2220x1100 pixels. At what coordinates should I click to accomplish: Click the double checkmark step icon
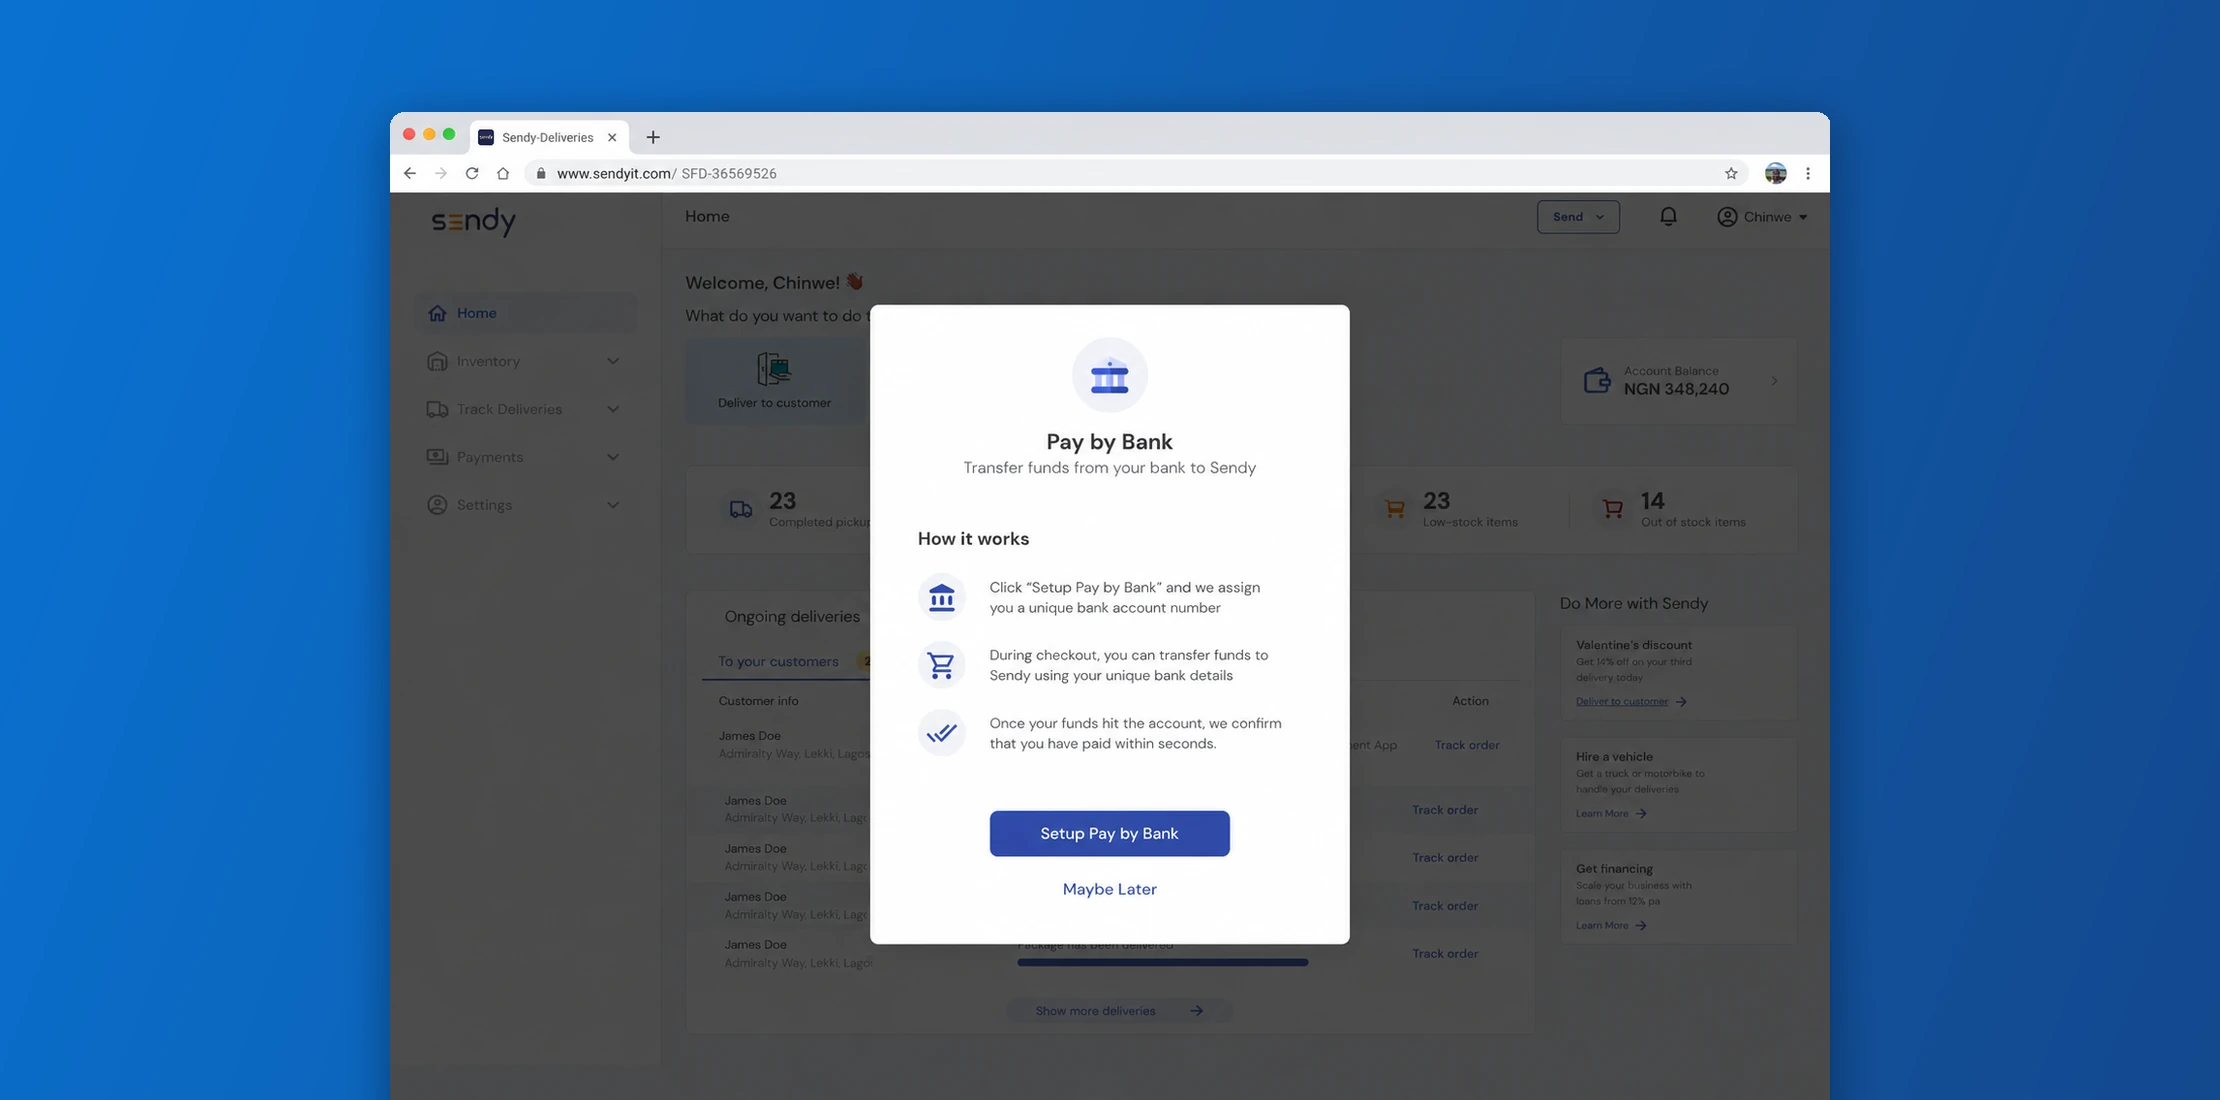coord(941,733)
